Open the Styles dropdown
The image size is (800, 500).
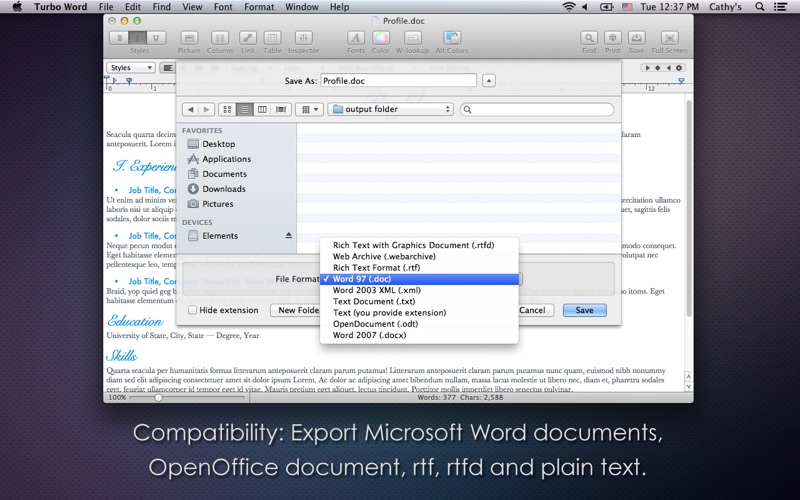tap(131, 67)
